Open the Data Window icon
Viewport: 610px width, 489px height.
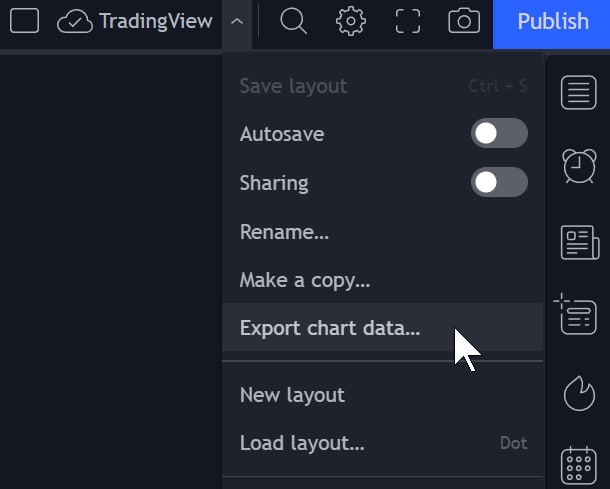[x=576, y=314]
